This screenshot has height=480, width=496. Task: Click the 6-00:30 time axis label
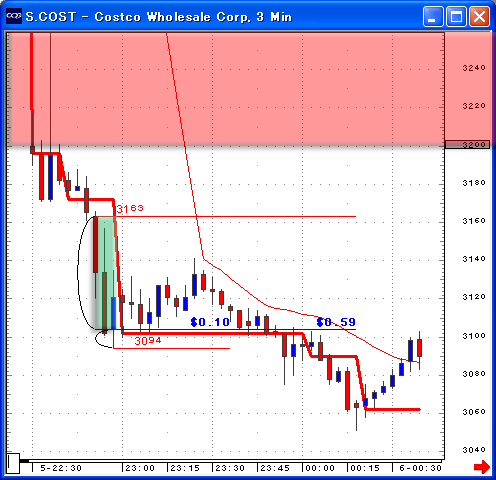420,468
